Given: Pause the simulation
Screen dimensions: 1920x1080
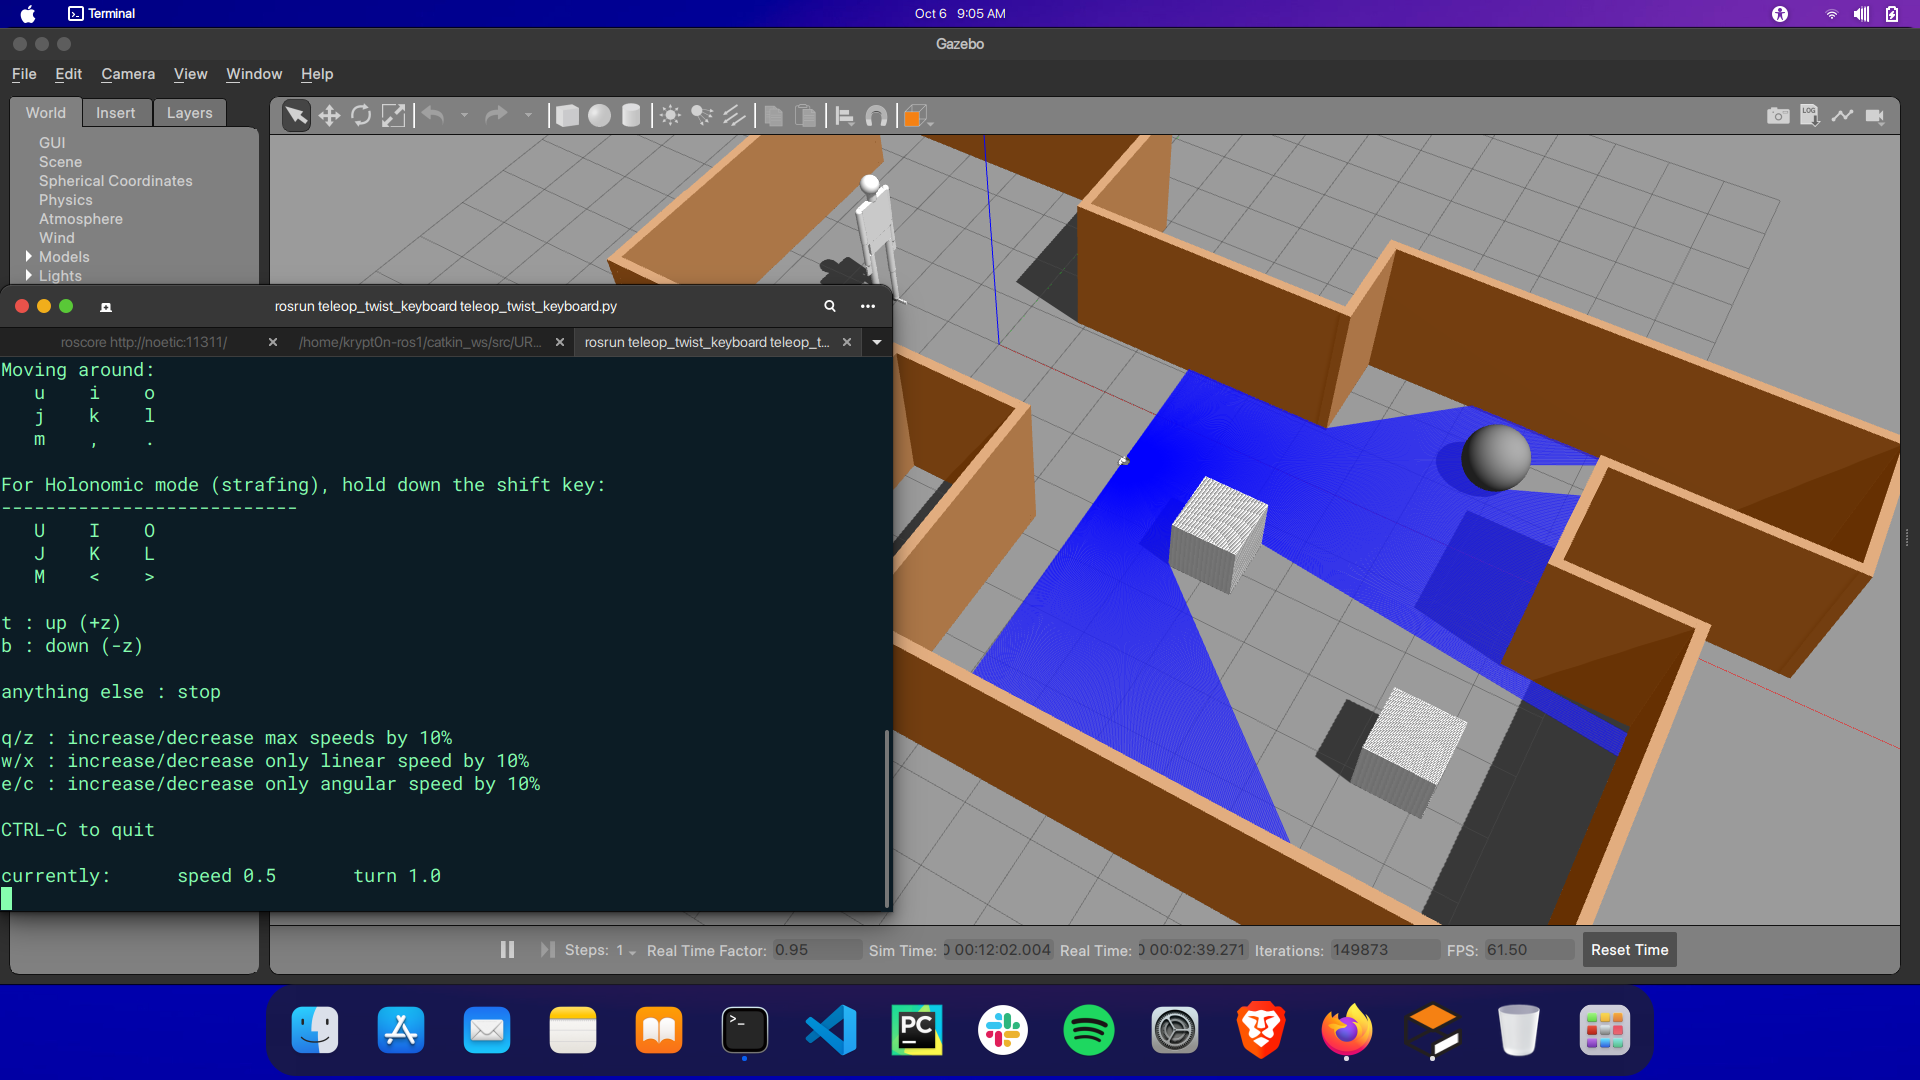Looking at the screenshot, I should click(x=507, y=950).
